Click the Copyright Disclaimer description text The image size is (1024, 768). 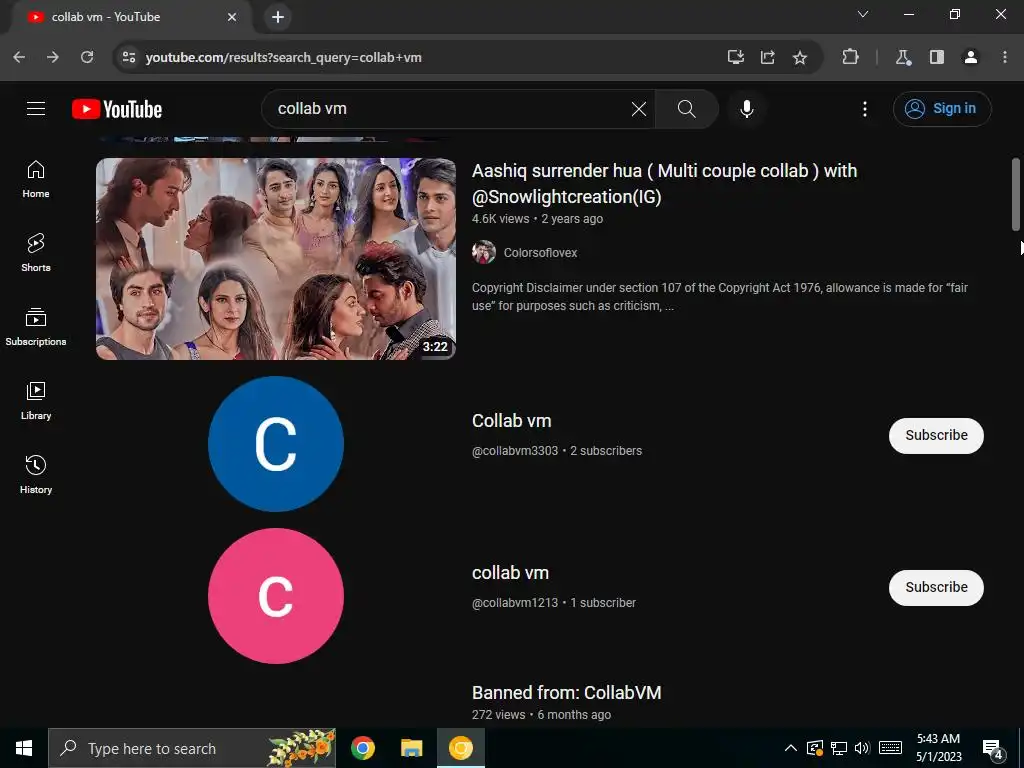pyautogui.click(x=720, y=297)
